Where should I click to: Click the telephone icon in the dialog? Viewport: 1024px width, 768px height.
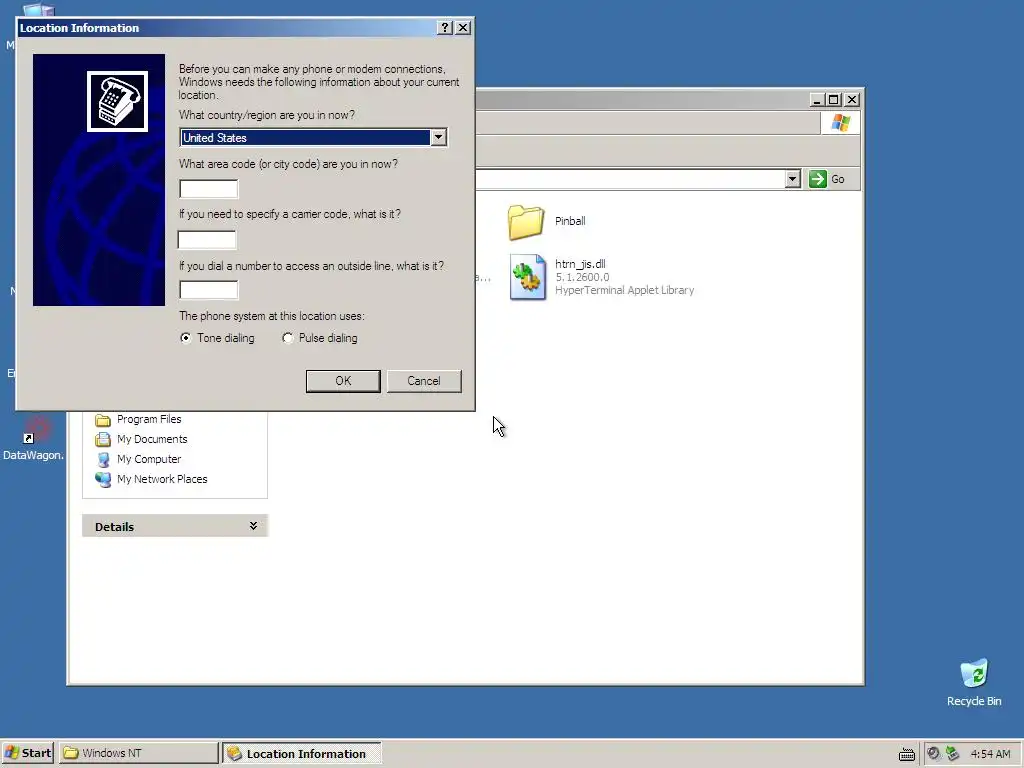(118, 101)
